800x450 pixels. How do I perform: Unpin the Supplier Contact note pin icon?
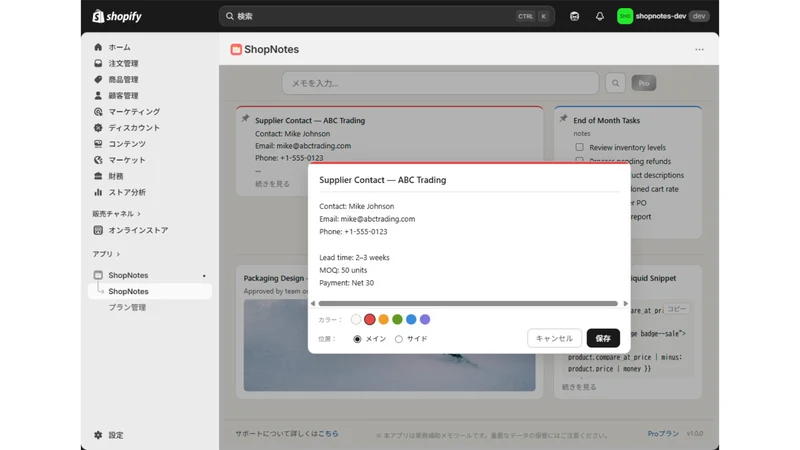coord(245,118)
